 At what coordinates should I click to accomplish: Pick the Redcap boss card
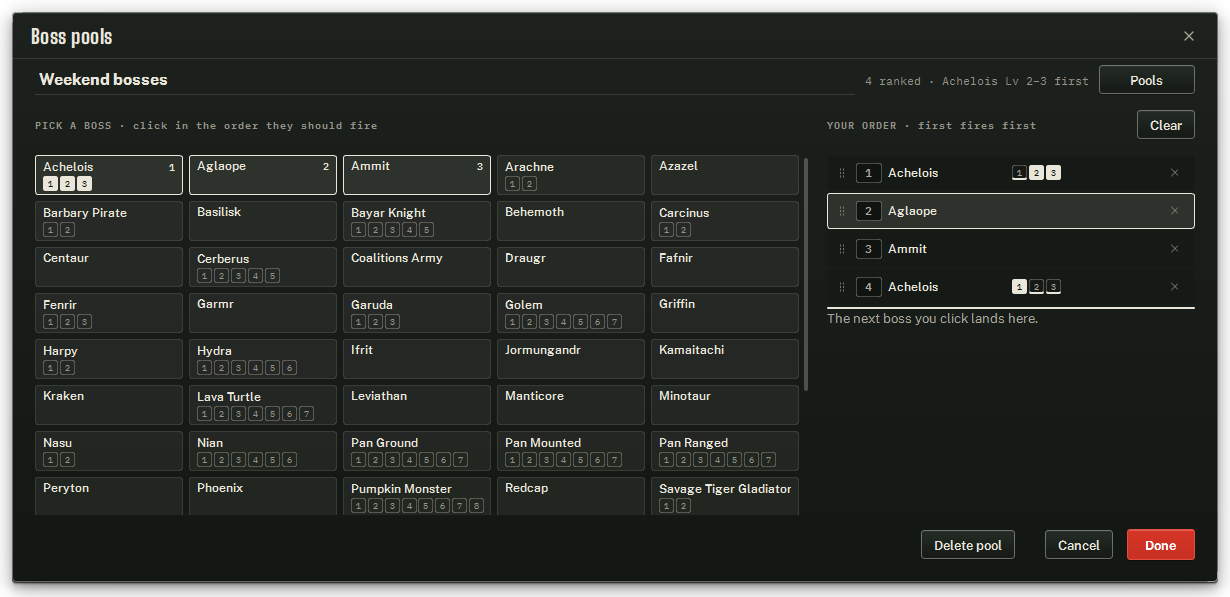(571, 496)
